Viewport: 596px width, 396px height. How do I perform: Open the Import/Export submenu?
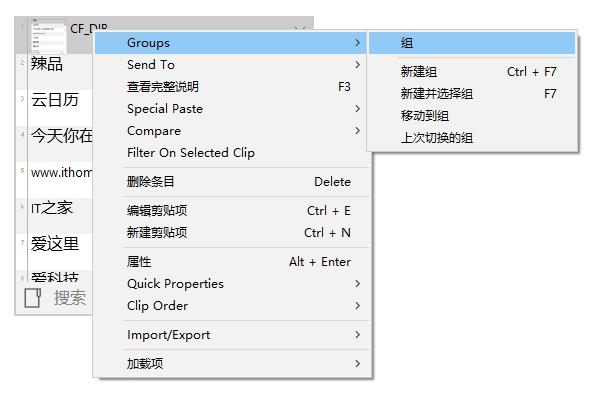(x=232, y=335)
